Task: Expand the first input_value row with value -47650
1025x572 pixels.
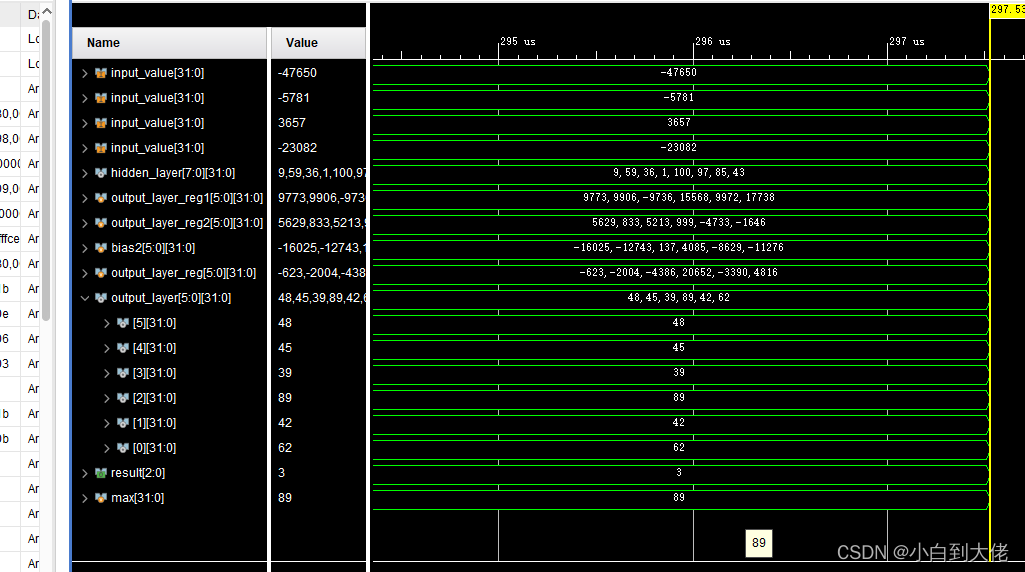Action: [x=84, y=73]
